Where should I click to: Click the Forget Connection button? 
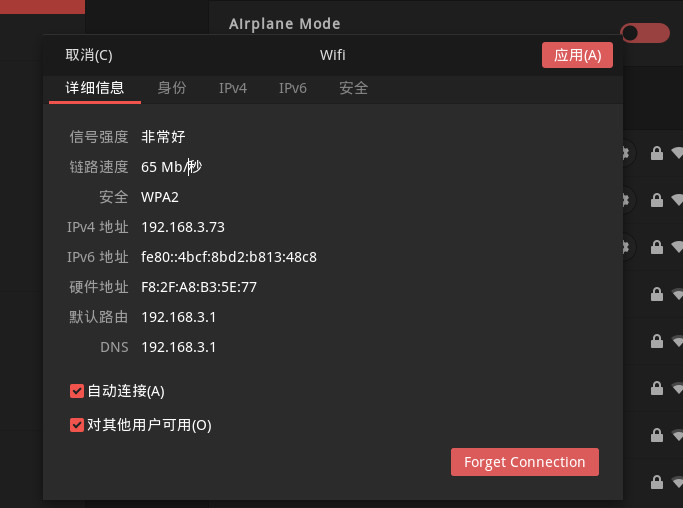tap(524, 462)
